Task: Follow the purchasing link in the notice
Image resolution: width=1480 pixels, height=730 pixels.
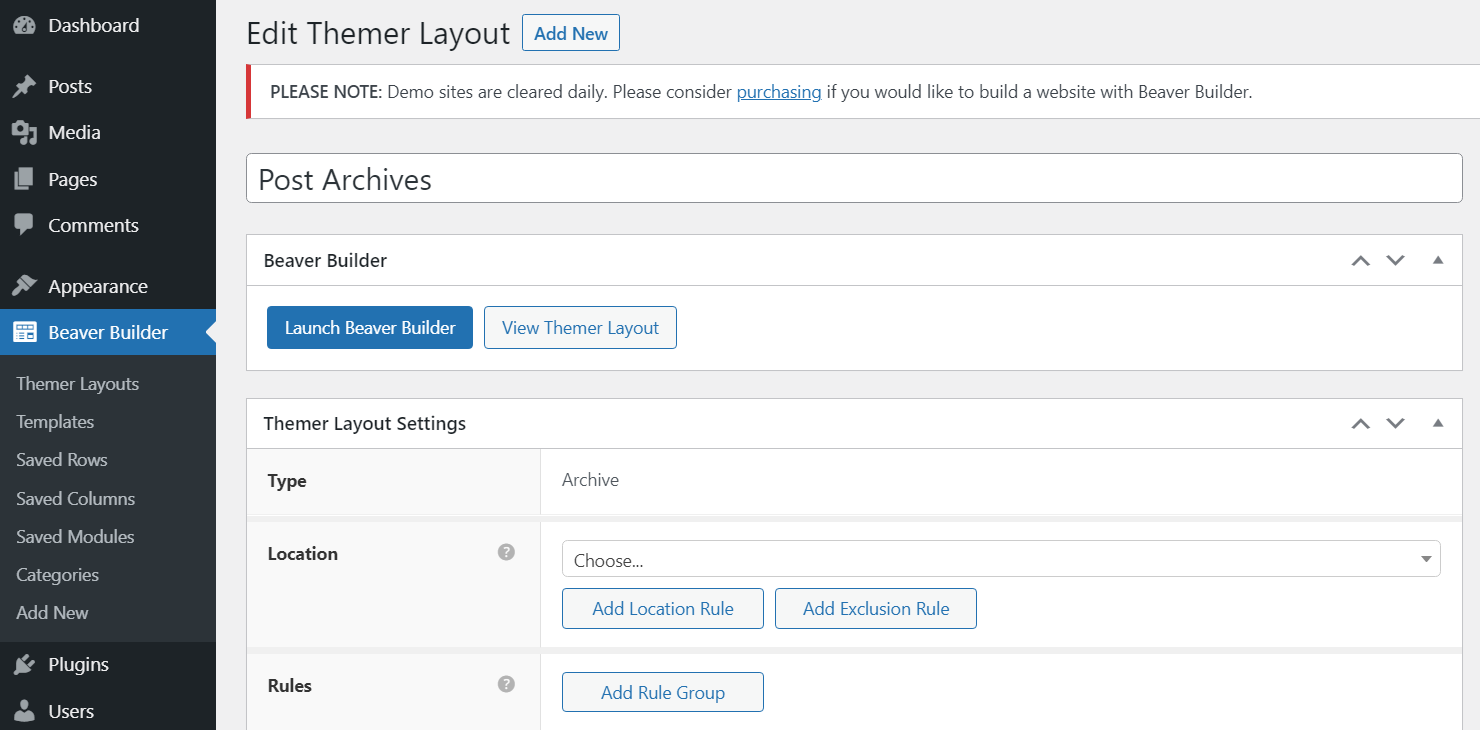Action: pos(779,91)
